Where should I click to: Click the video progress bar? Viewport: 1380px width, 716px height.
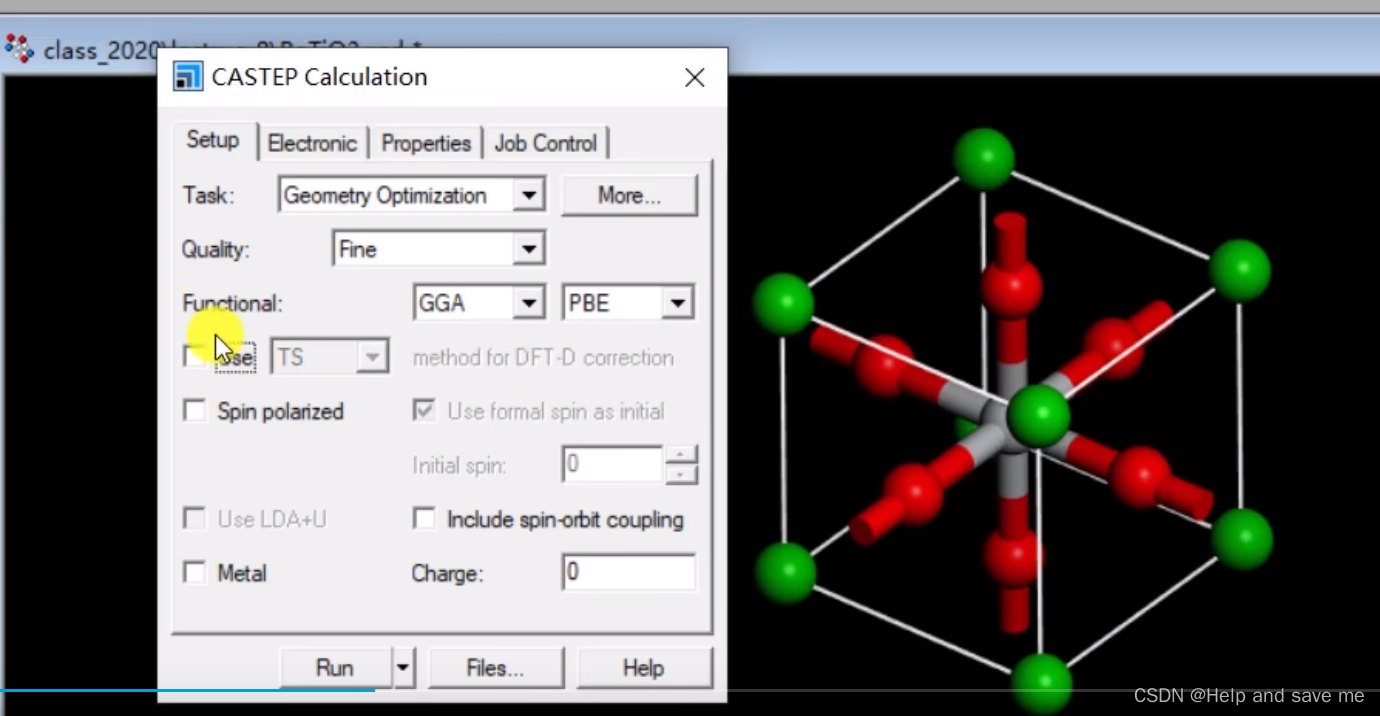690,690
